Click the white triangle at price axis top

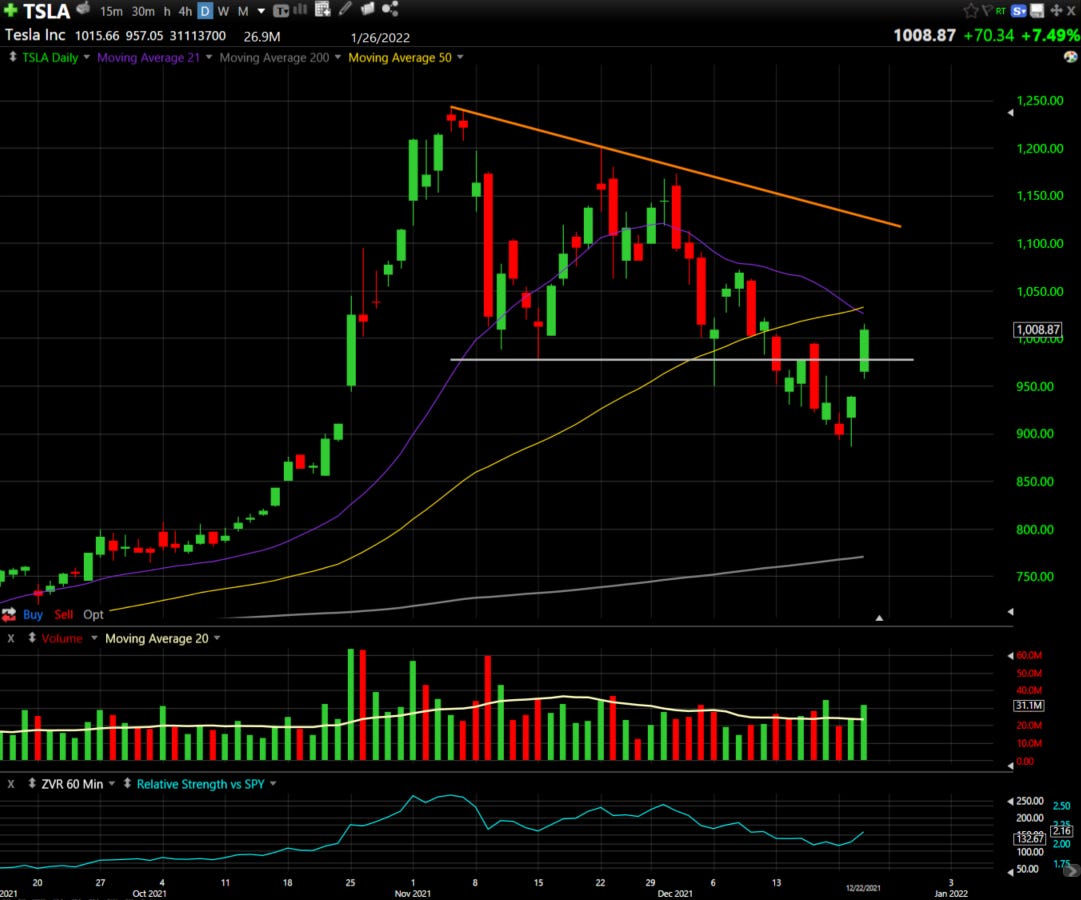[1011, 112]
